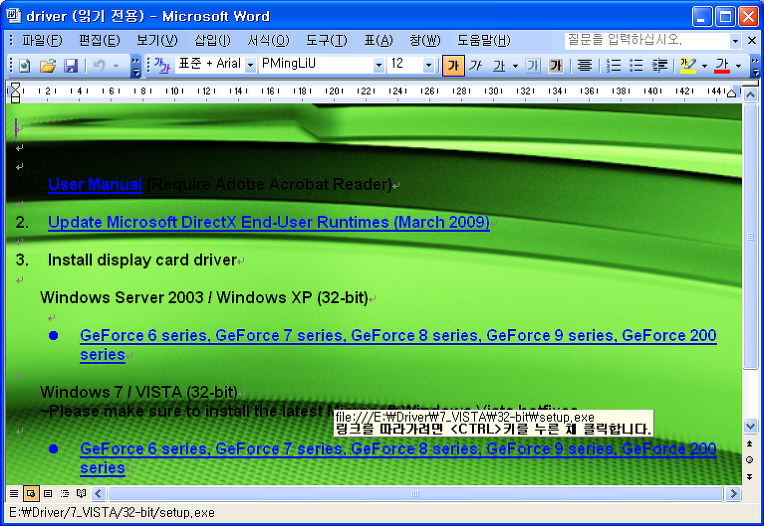764x526 pixels.
Task: Switch to Web Layout view button
Action: [x=31, y=494]
